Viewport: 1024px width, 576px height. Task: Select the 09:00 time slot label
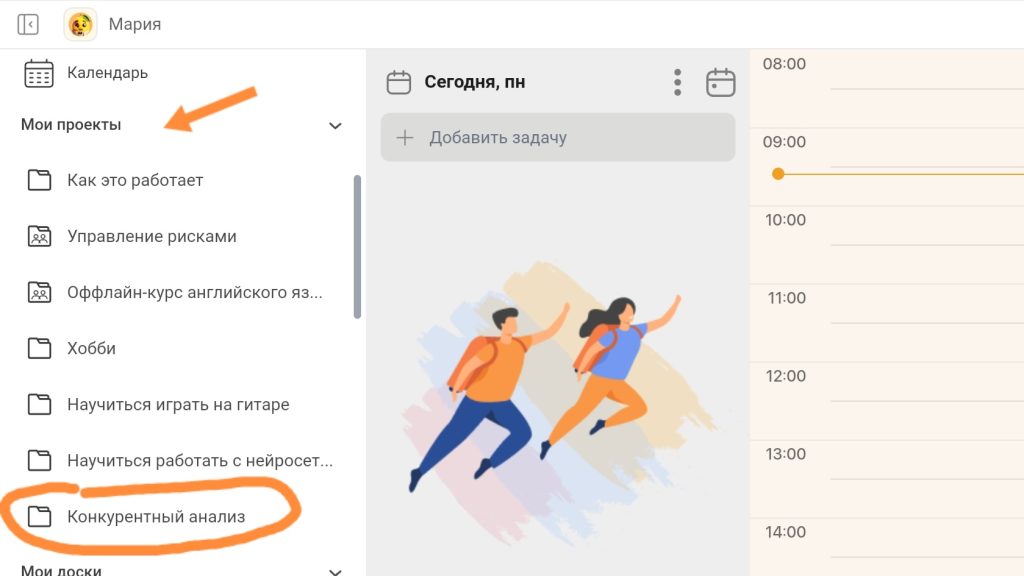point(784,142)
